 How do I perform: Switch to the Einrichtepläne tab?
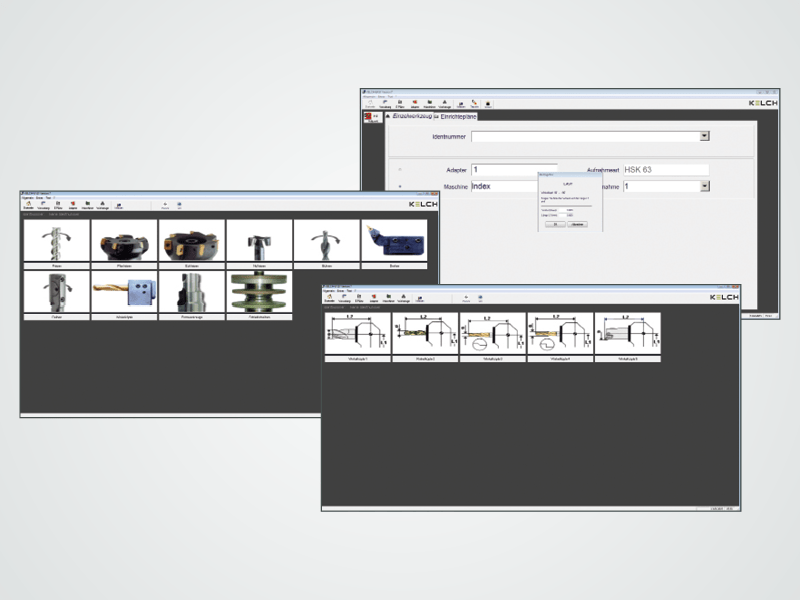tap(455, 116)
